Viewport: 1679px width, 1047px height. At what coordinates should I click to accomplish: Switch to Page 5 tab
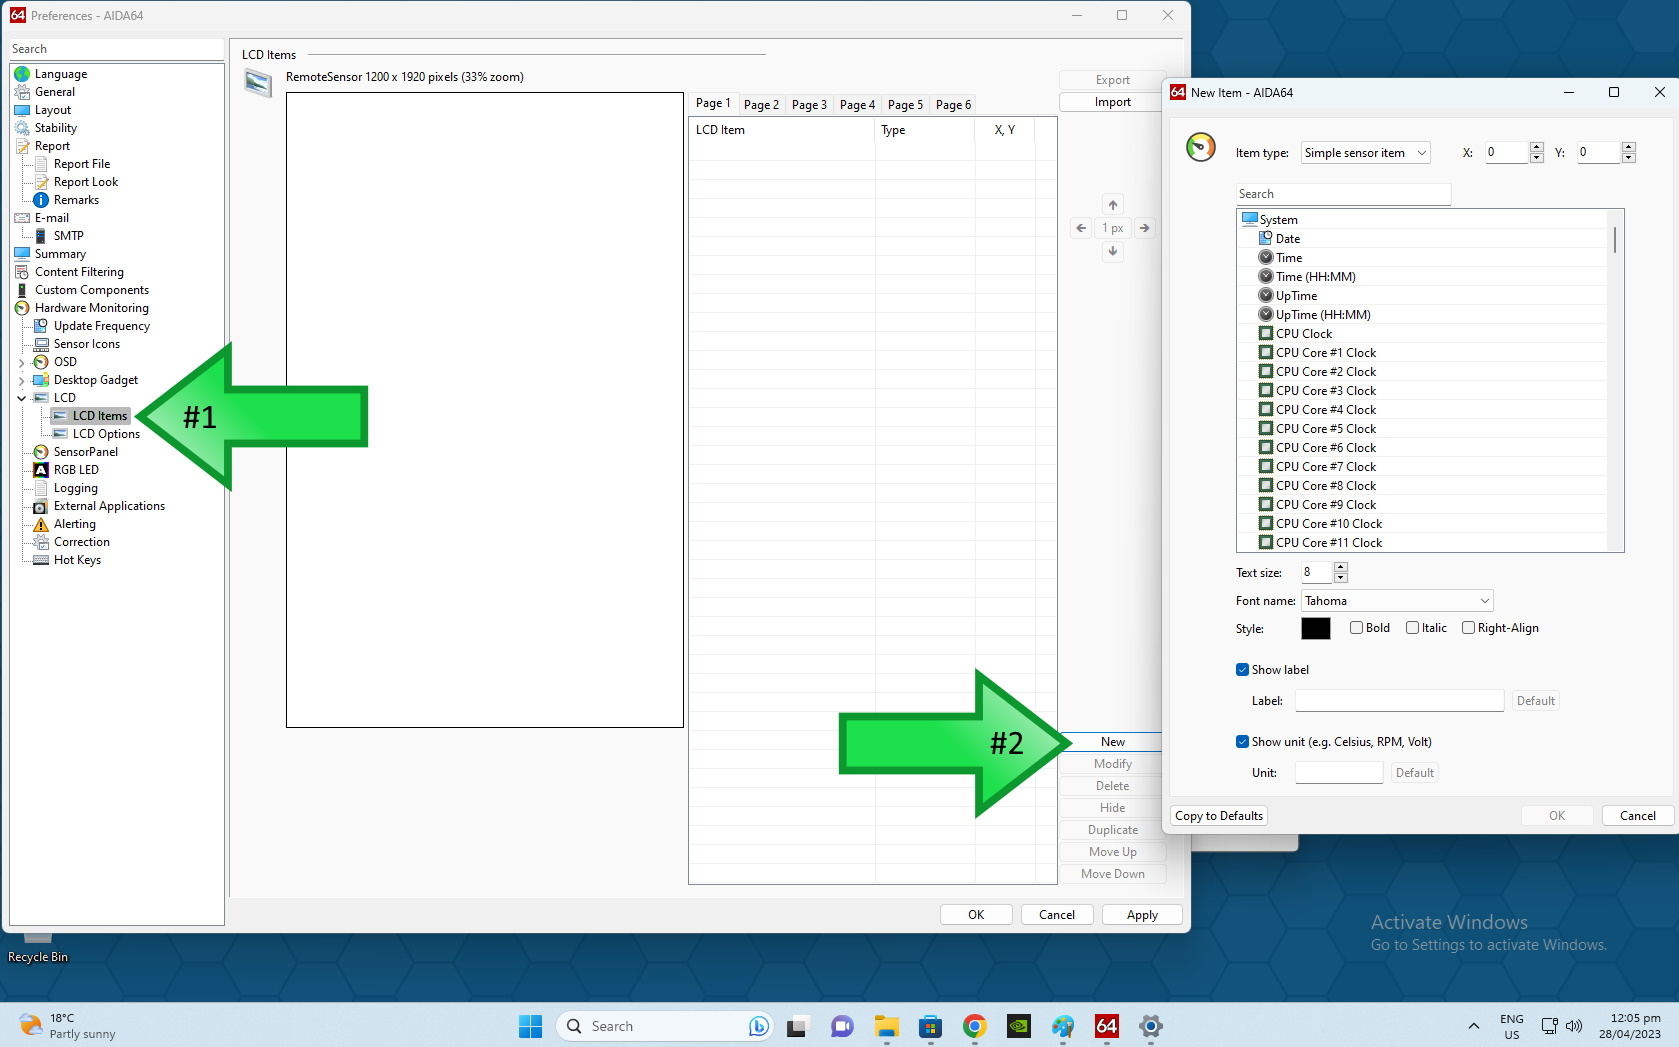tap(905, 105)
